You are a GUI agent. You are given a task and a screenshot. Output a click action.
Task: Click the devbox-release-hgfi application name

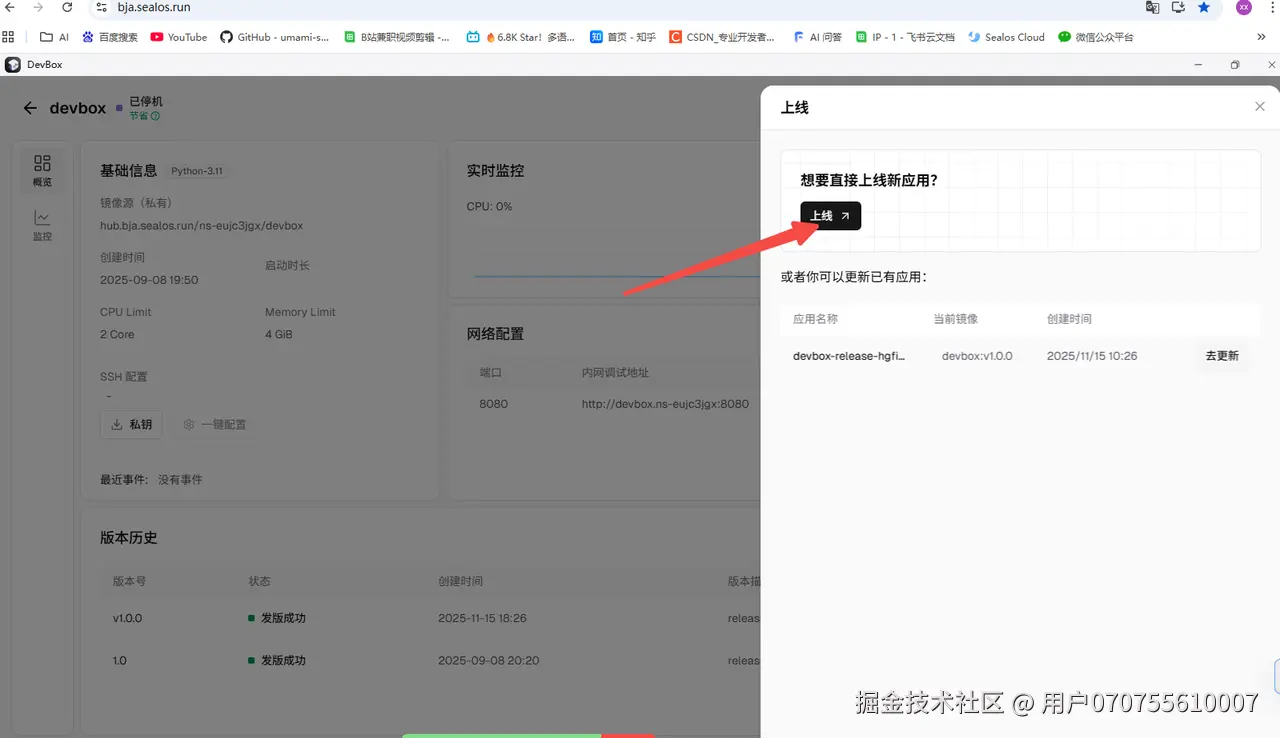849,356
